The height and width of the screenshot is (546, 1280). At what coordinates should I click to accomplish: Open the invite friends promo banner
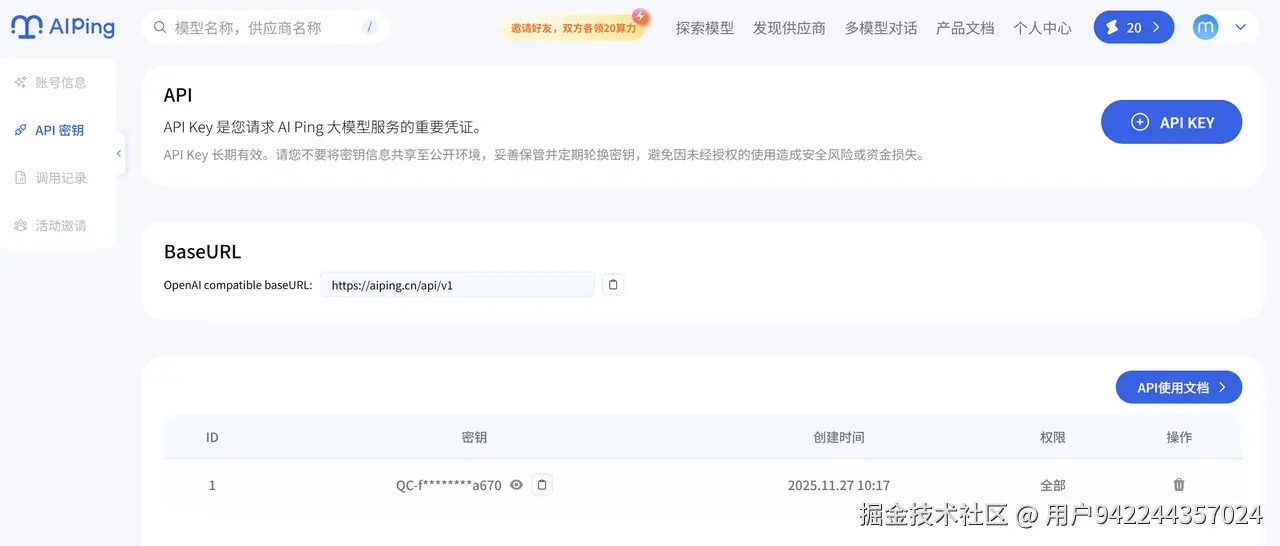point(574,28)
